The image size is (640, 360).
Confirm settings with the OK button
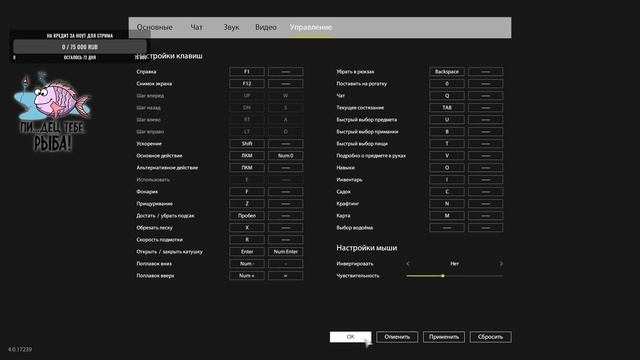tap(351, 337)
